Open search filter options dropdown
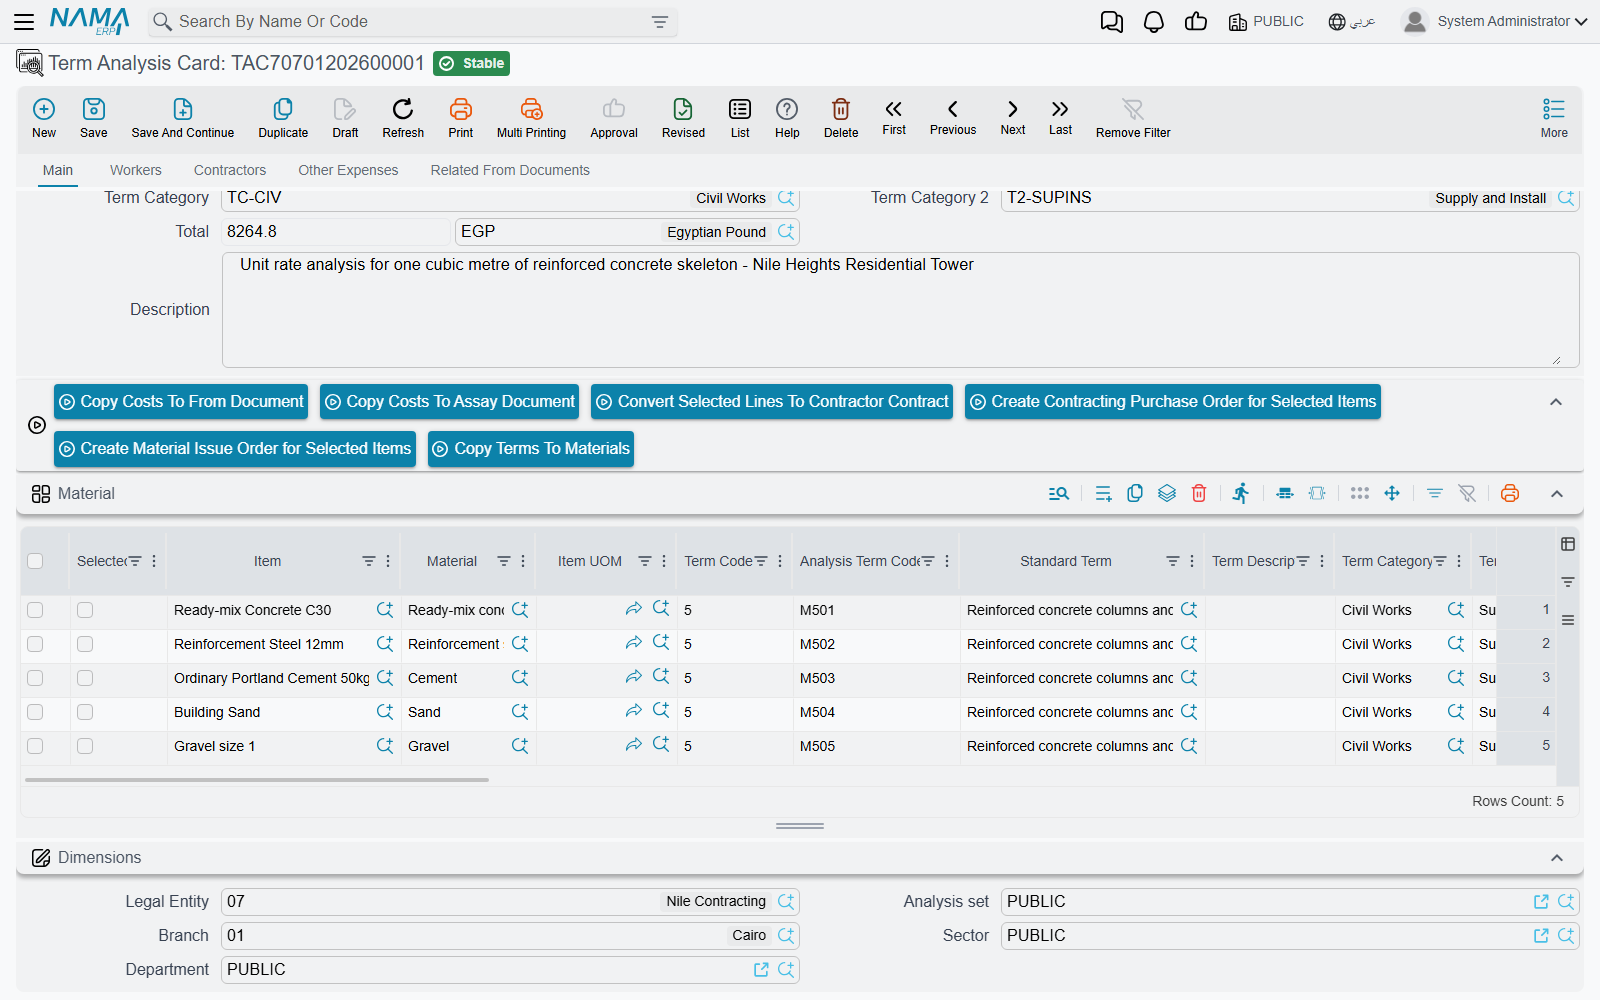This screenshot has height=1000, width=1600. (660, 22)
